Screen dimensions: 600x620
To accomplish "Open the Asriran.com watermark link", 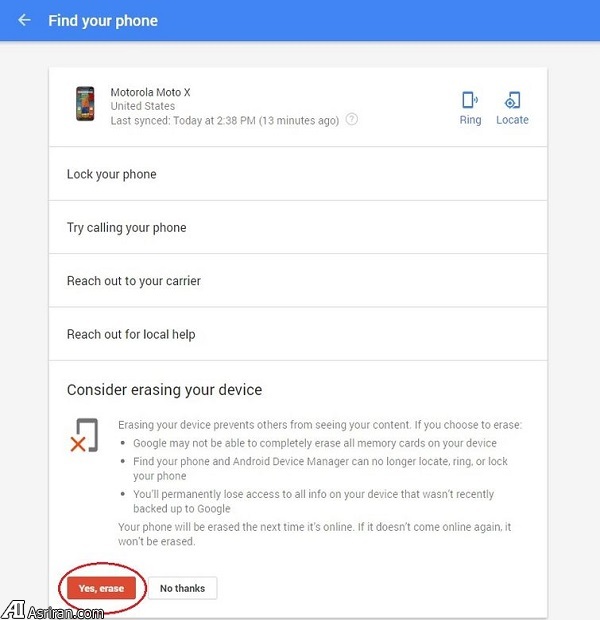I will 66,612.
